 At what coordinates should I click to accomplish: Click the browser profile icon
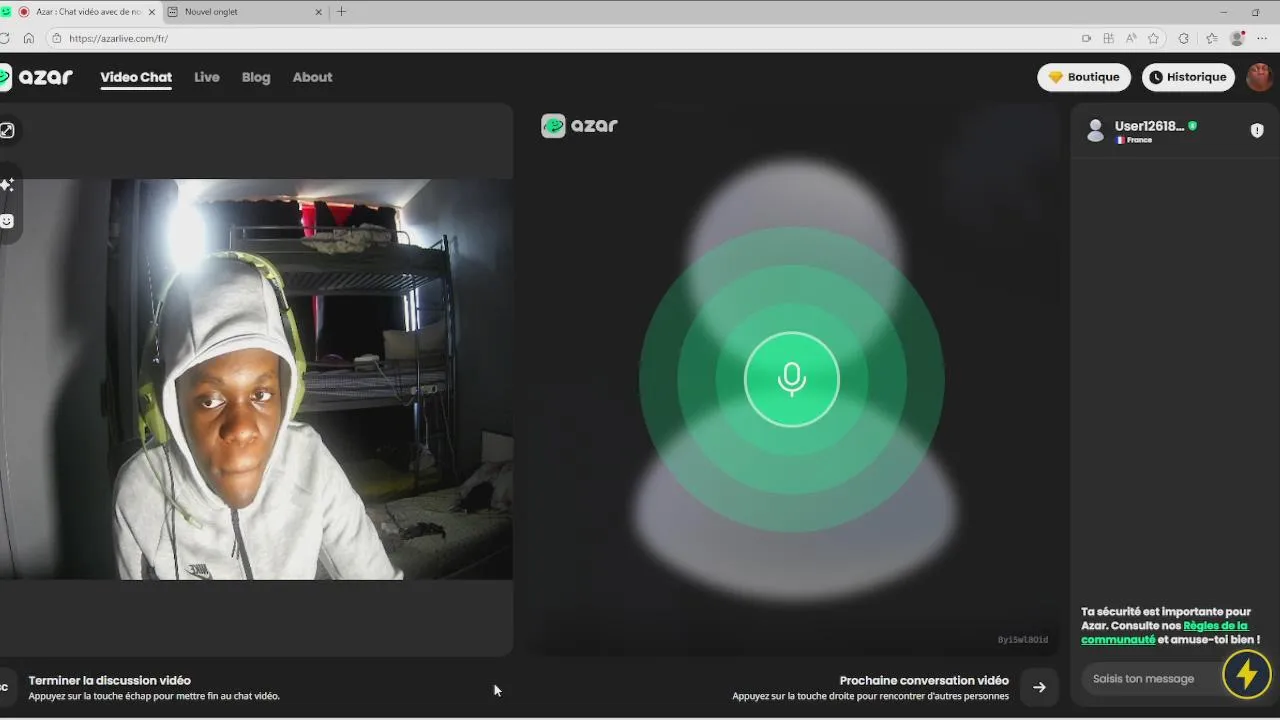[x=1237, y=38]
